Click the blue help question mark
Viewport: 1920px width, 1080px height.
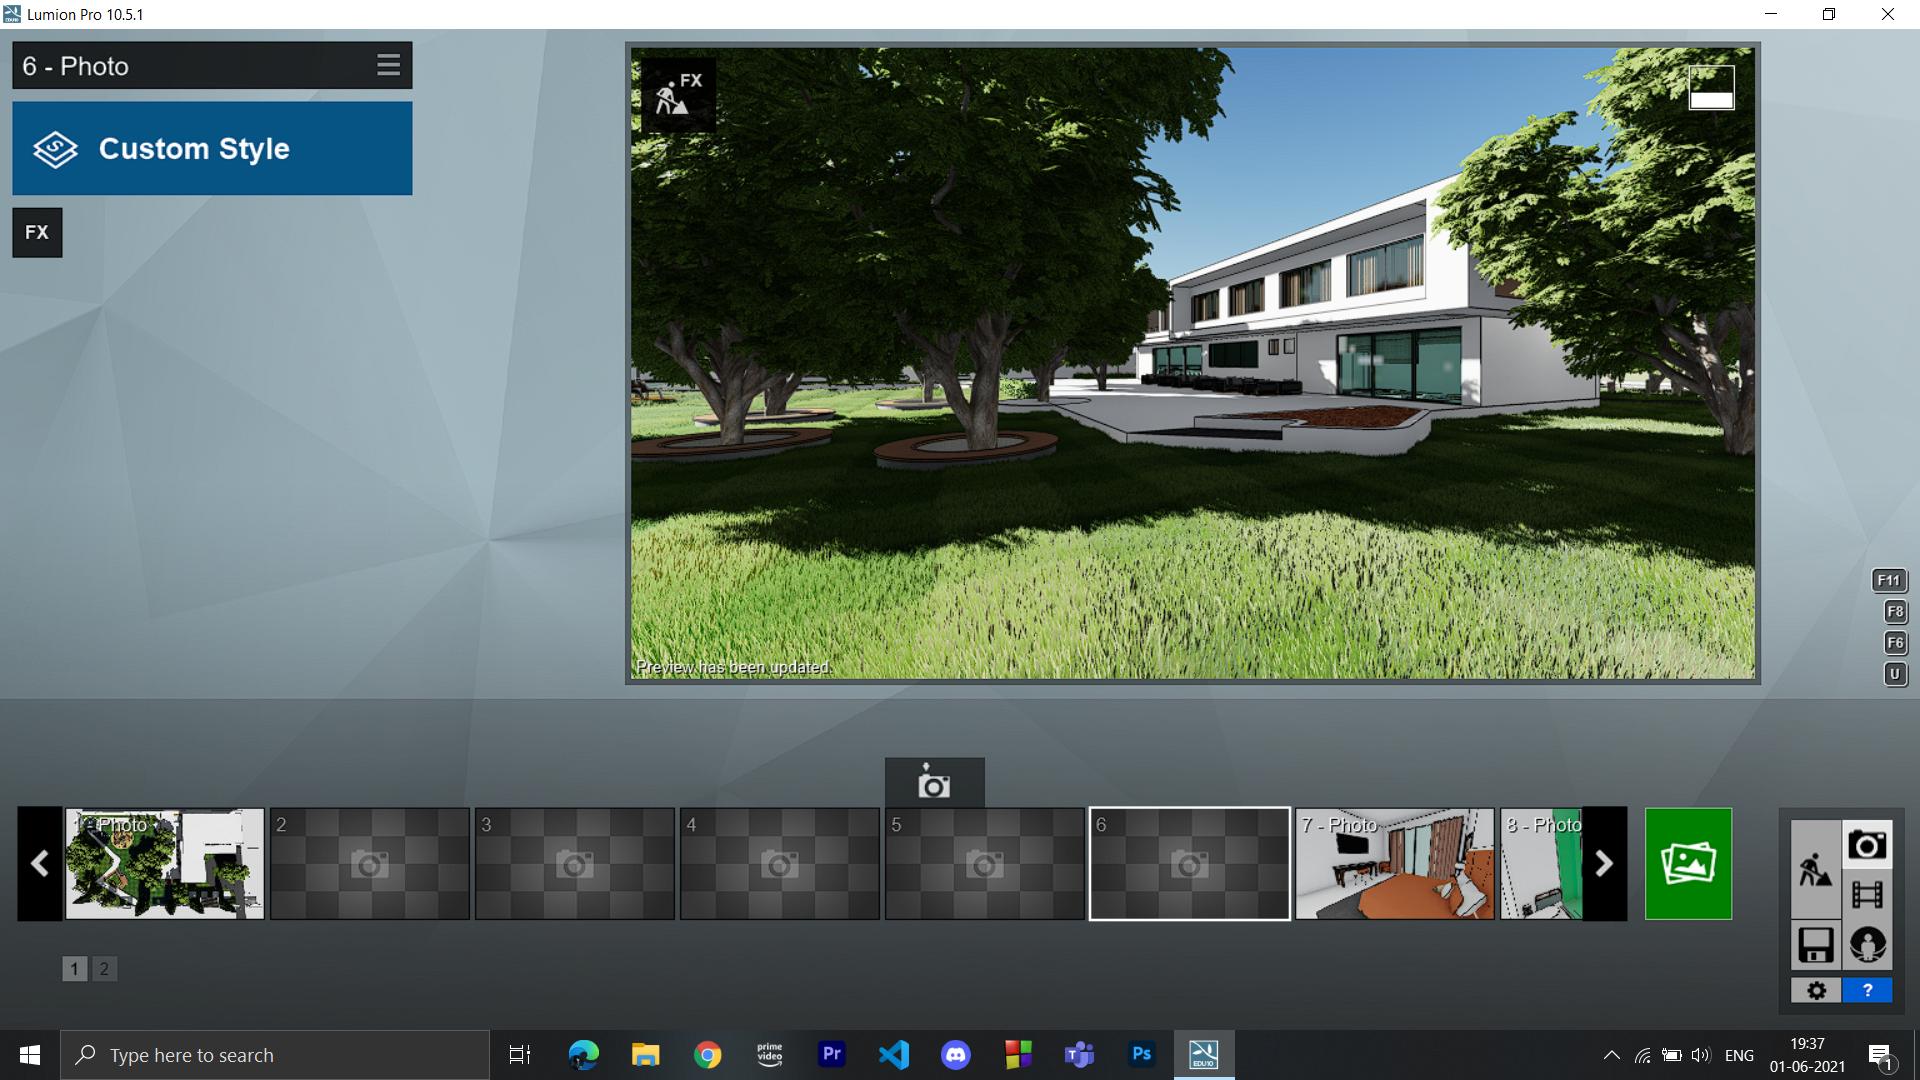tap(1867, 990)
